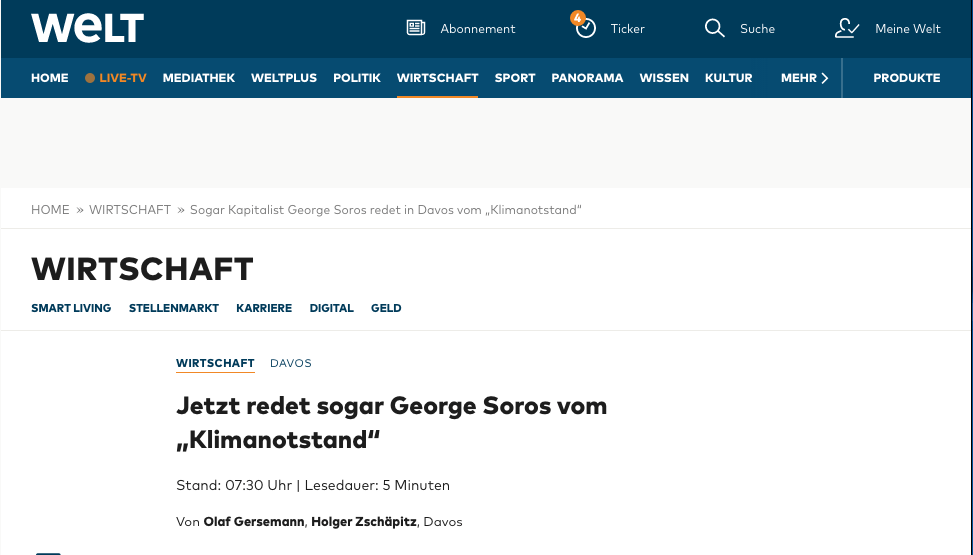The image size is (973, 555).
Task: Select the SMART LIVING sub-section
Action: tap(71, 308)
